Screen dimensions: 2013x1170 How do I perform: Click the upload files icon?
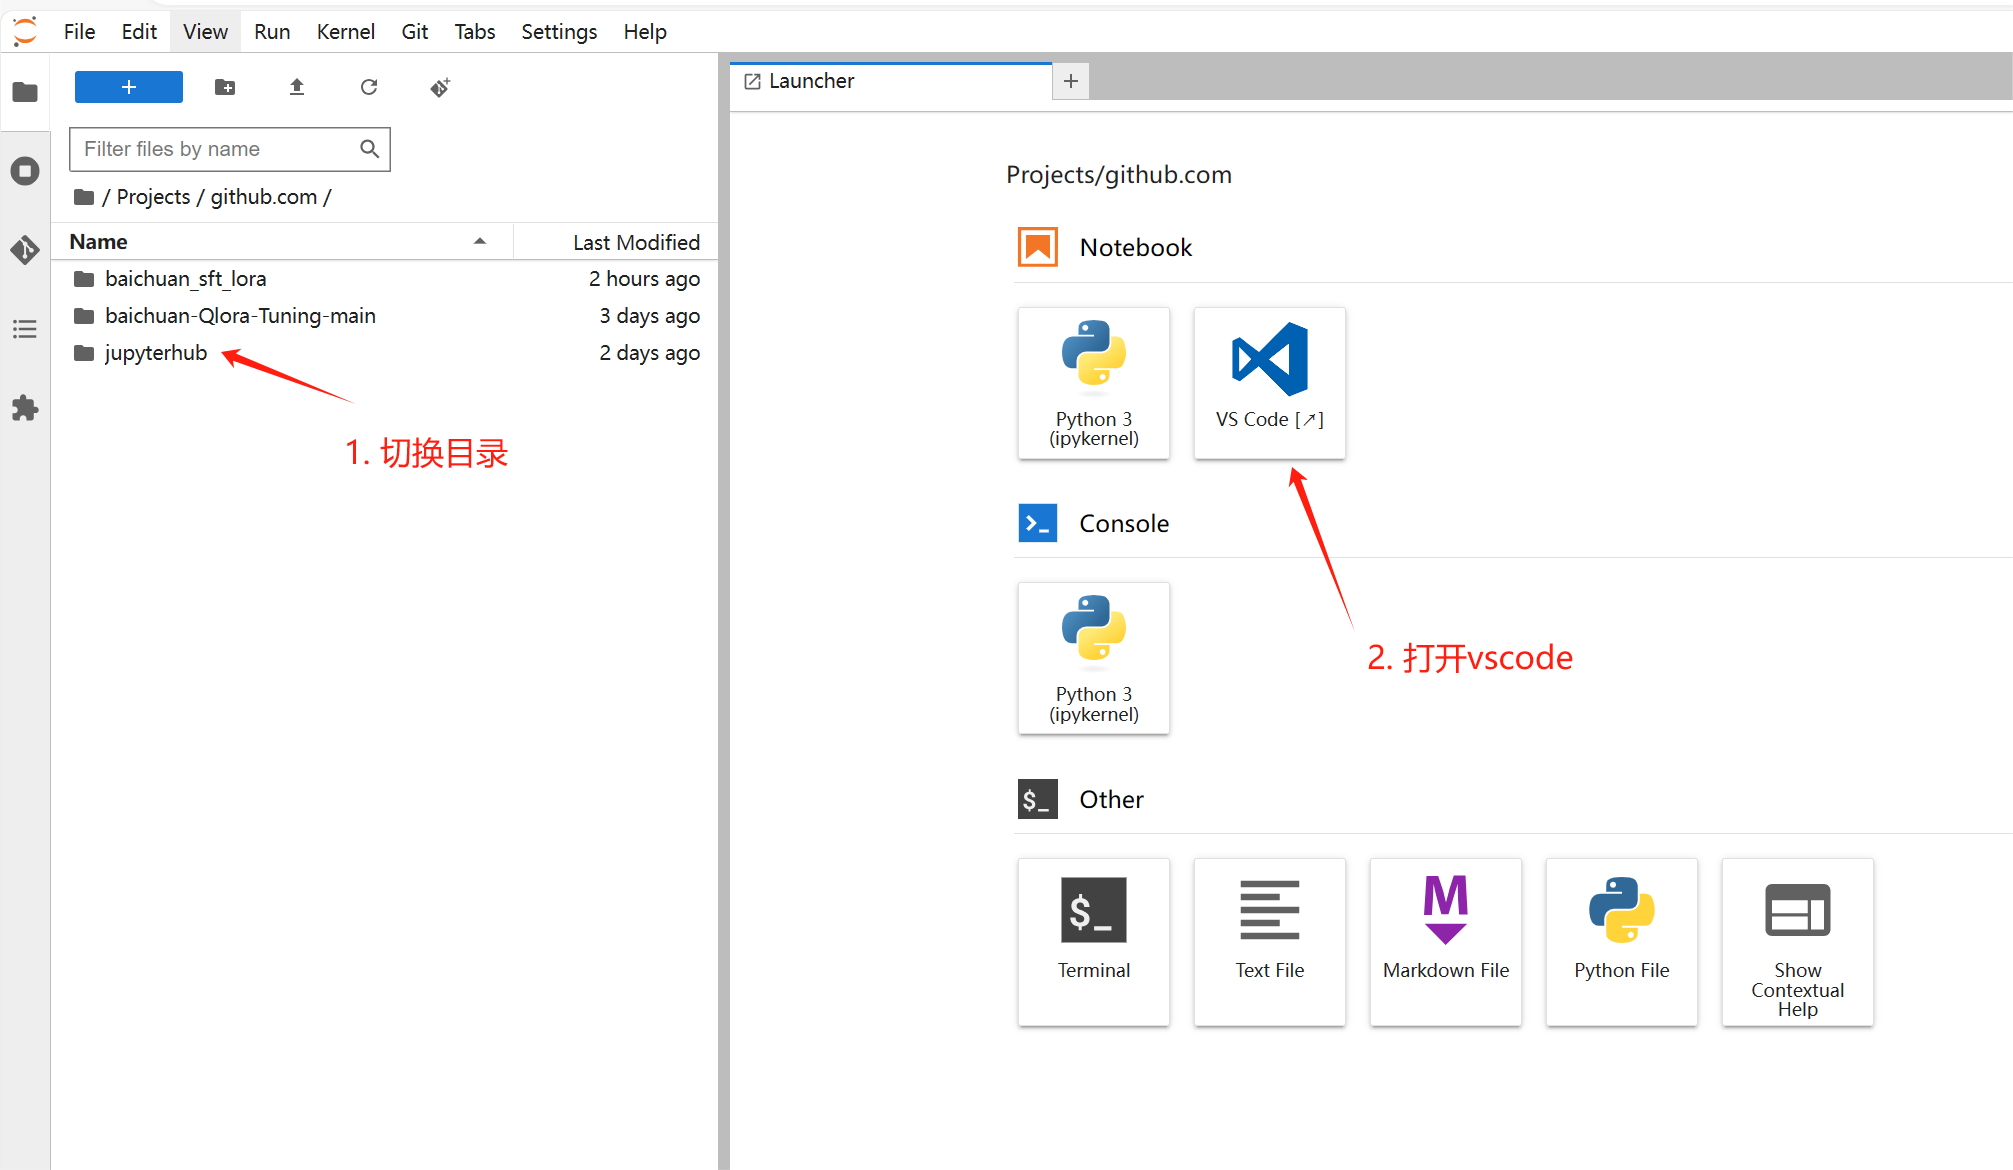[297, 88]
